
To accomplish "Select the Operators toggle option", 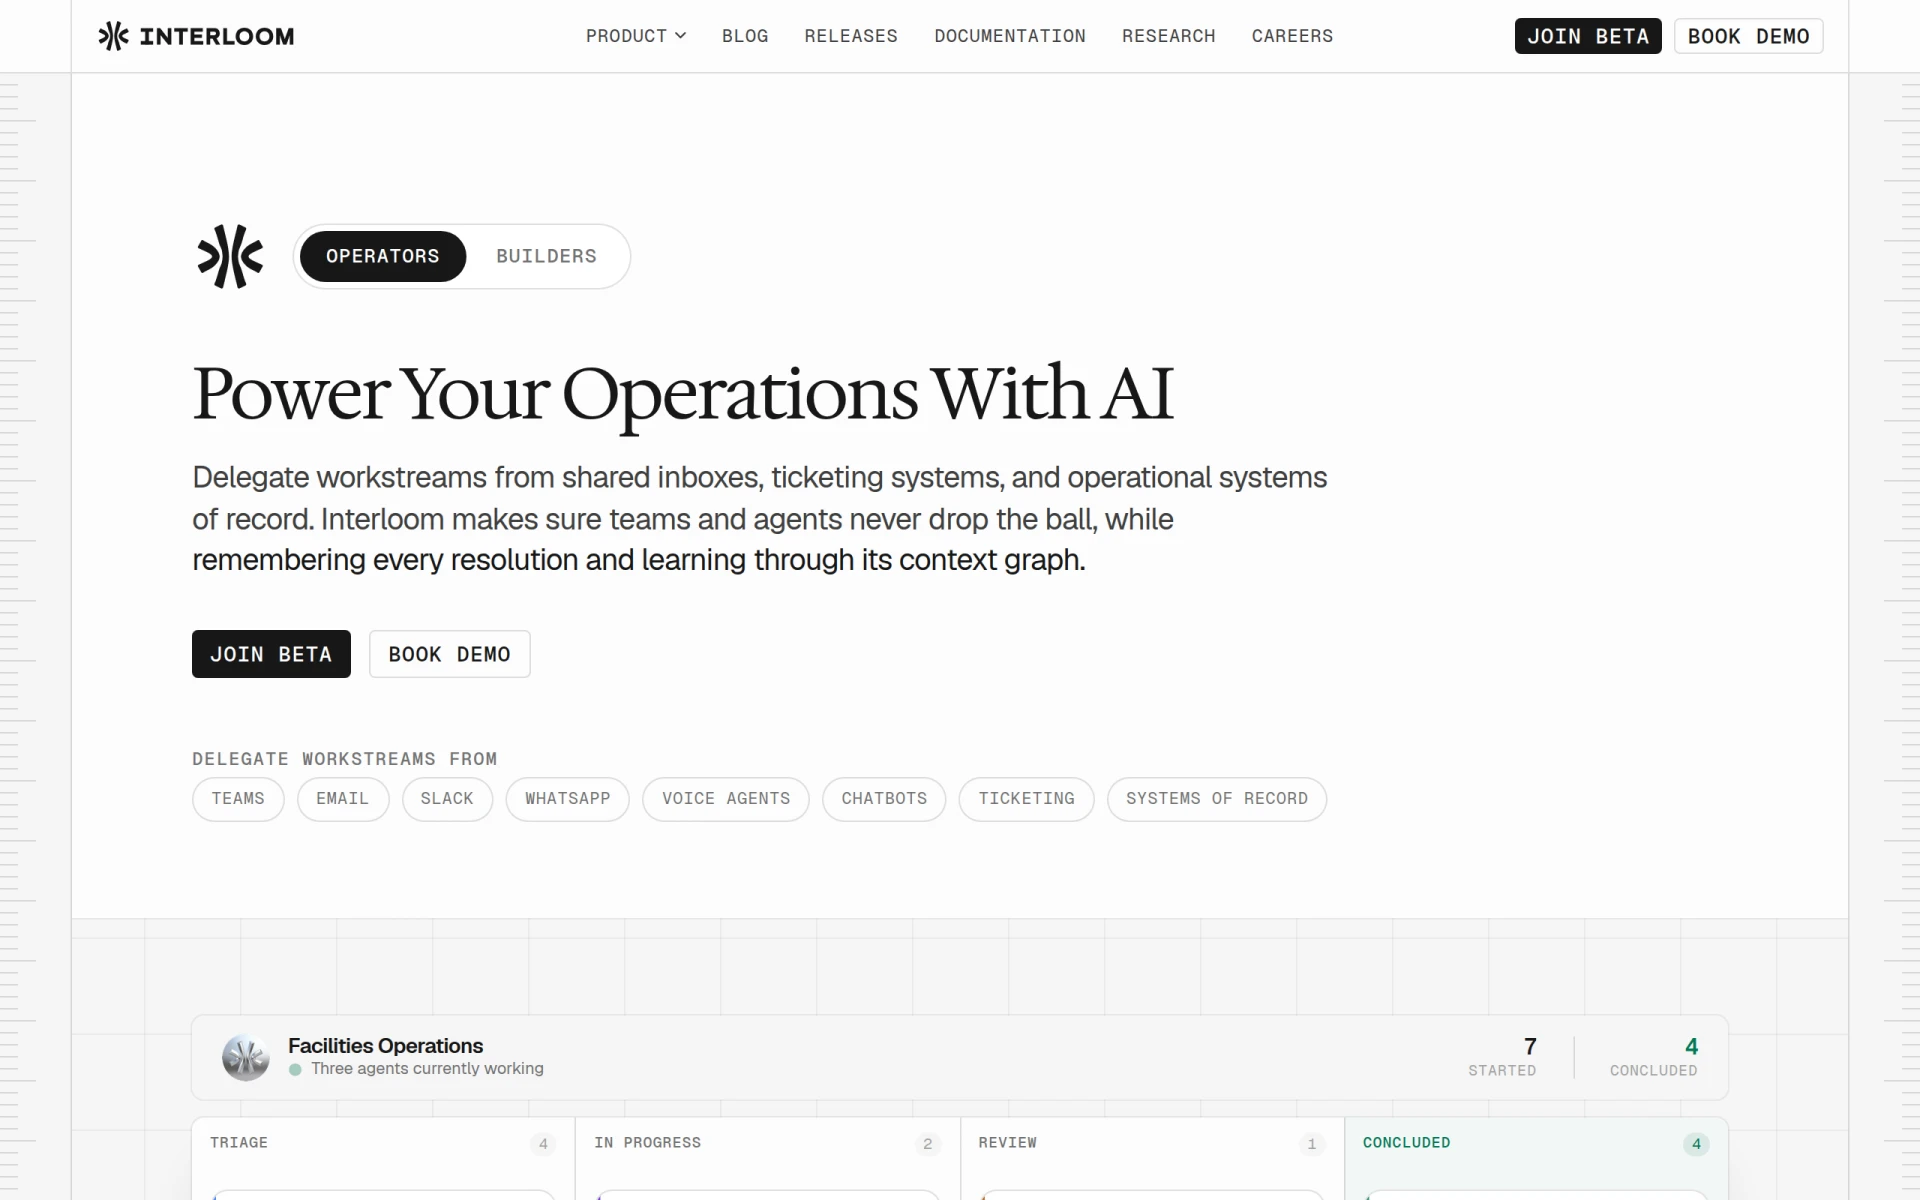I will pos(383,256).
